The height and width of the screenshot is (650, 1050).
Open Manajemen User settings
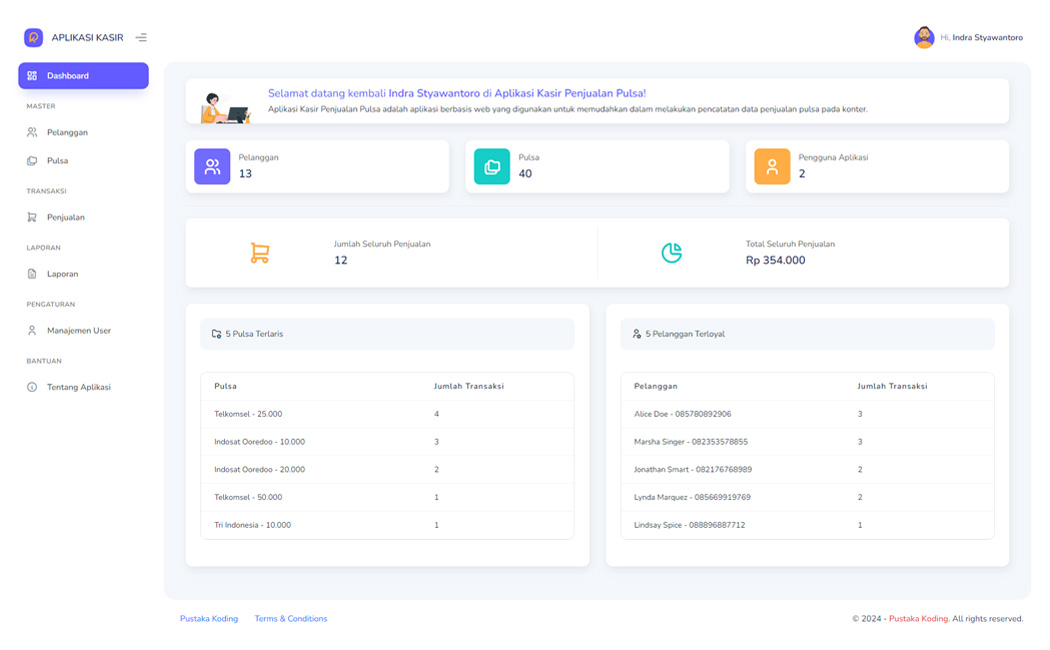(78, 331)
